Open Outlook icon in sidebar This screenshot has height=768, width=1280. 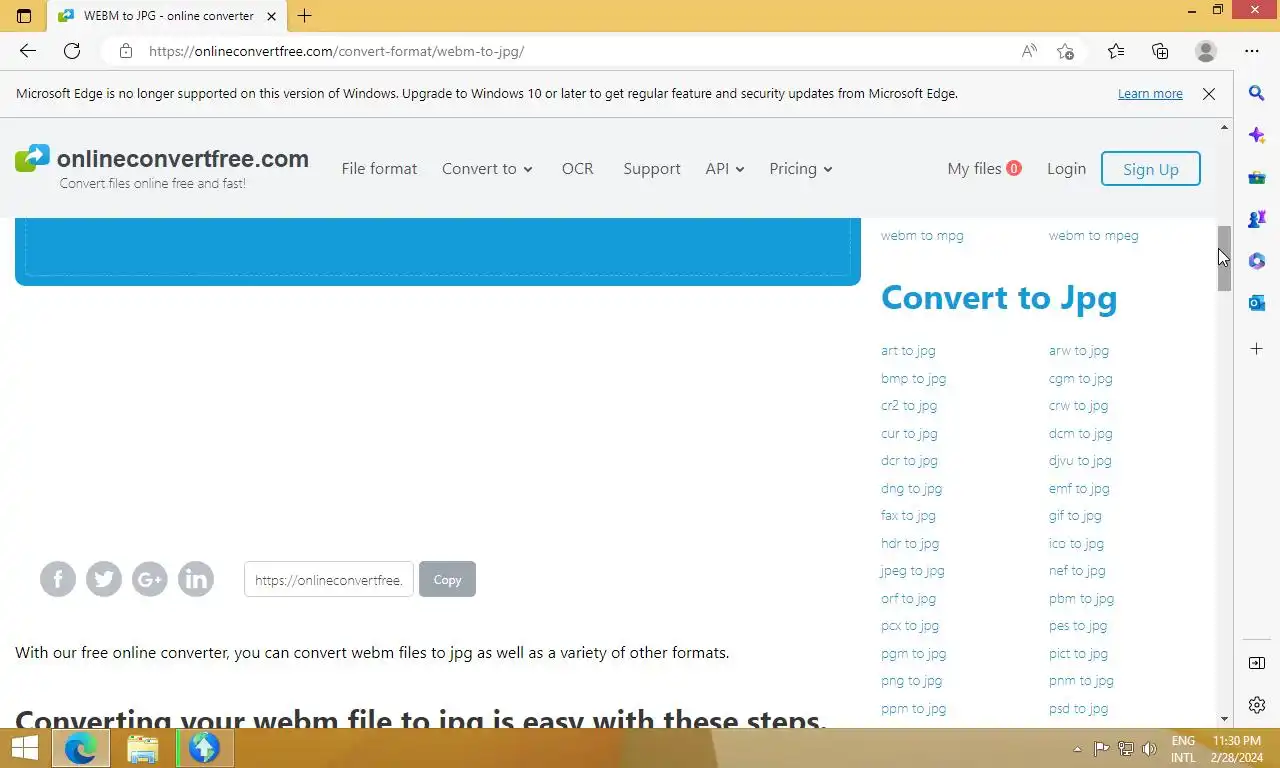[x=1257, y=303]
